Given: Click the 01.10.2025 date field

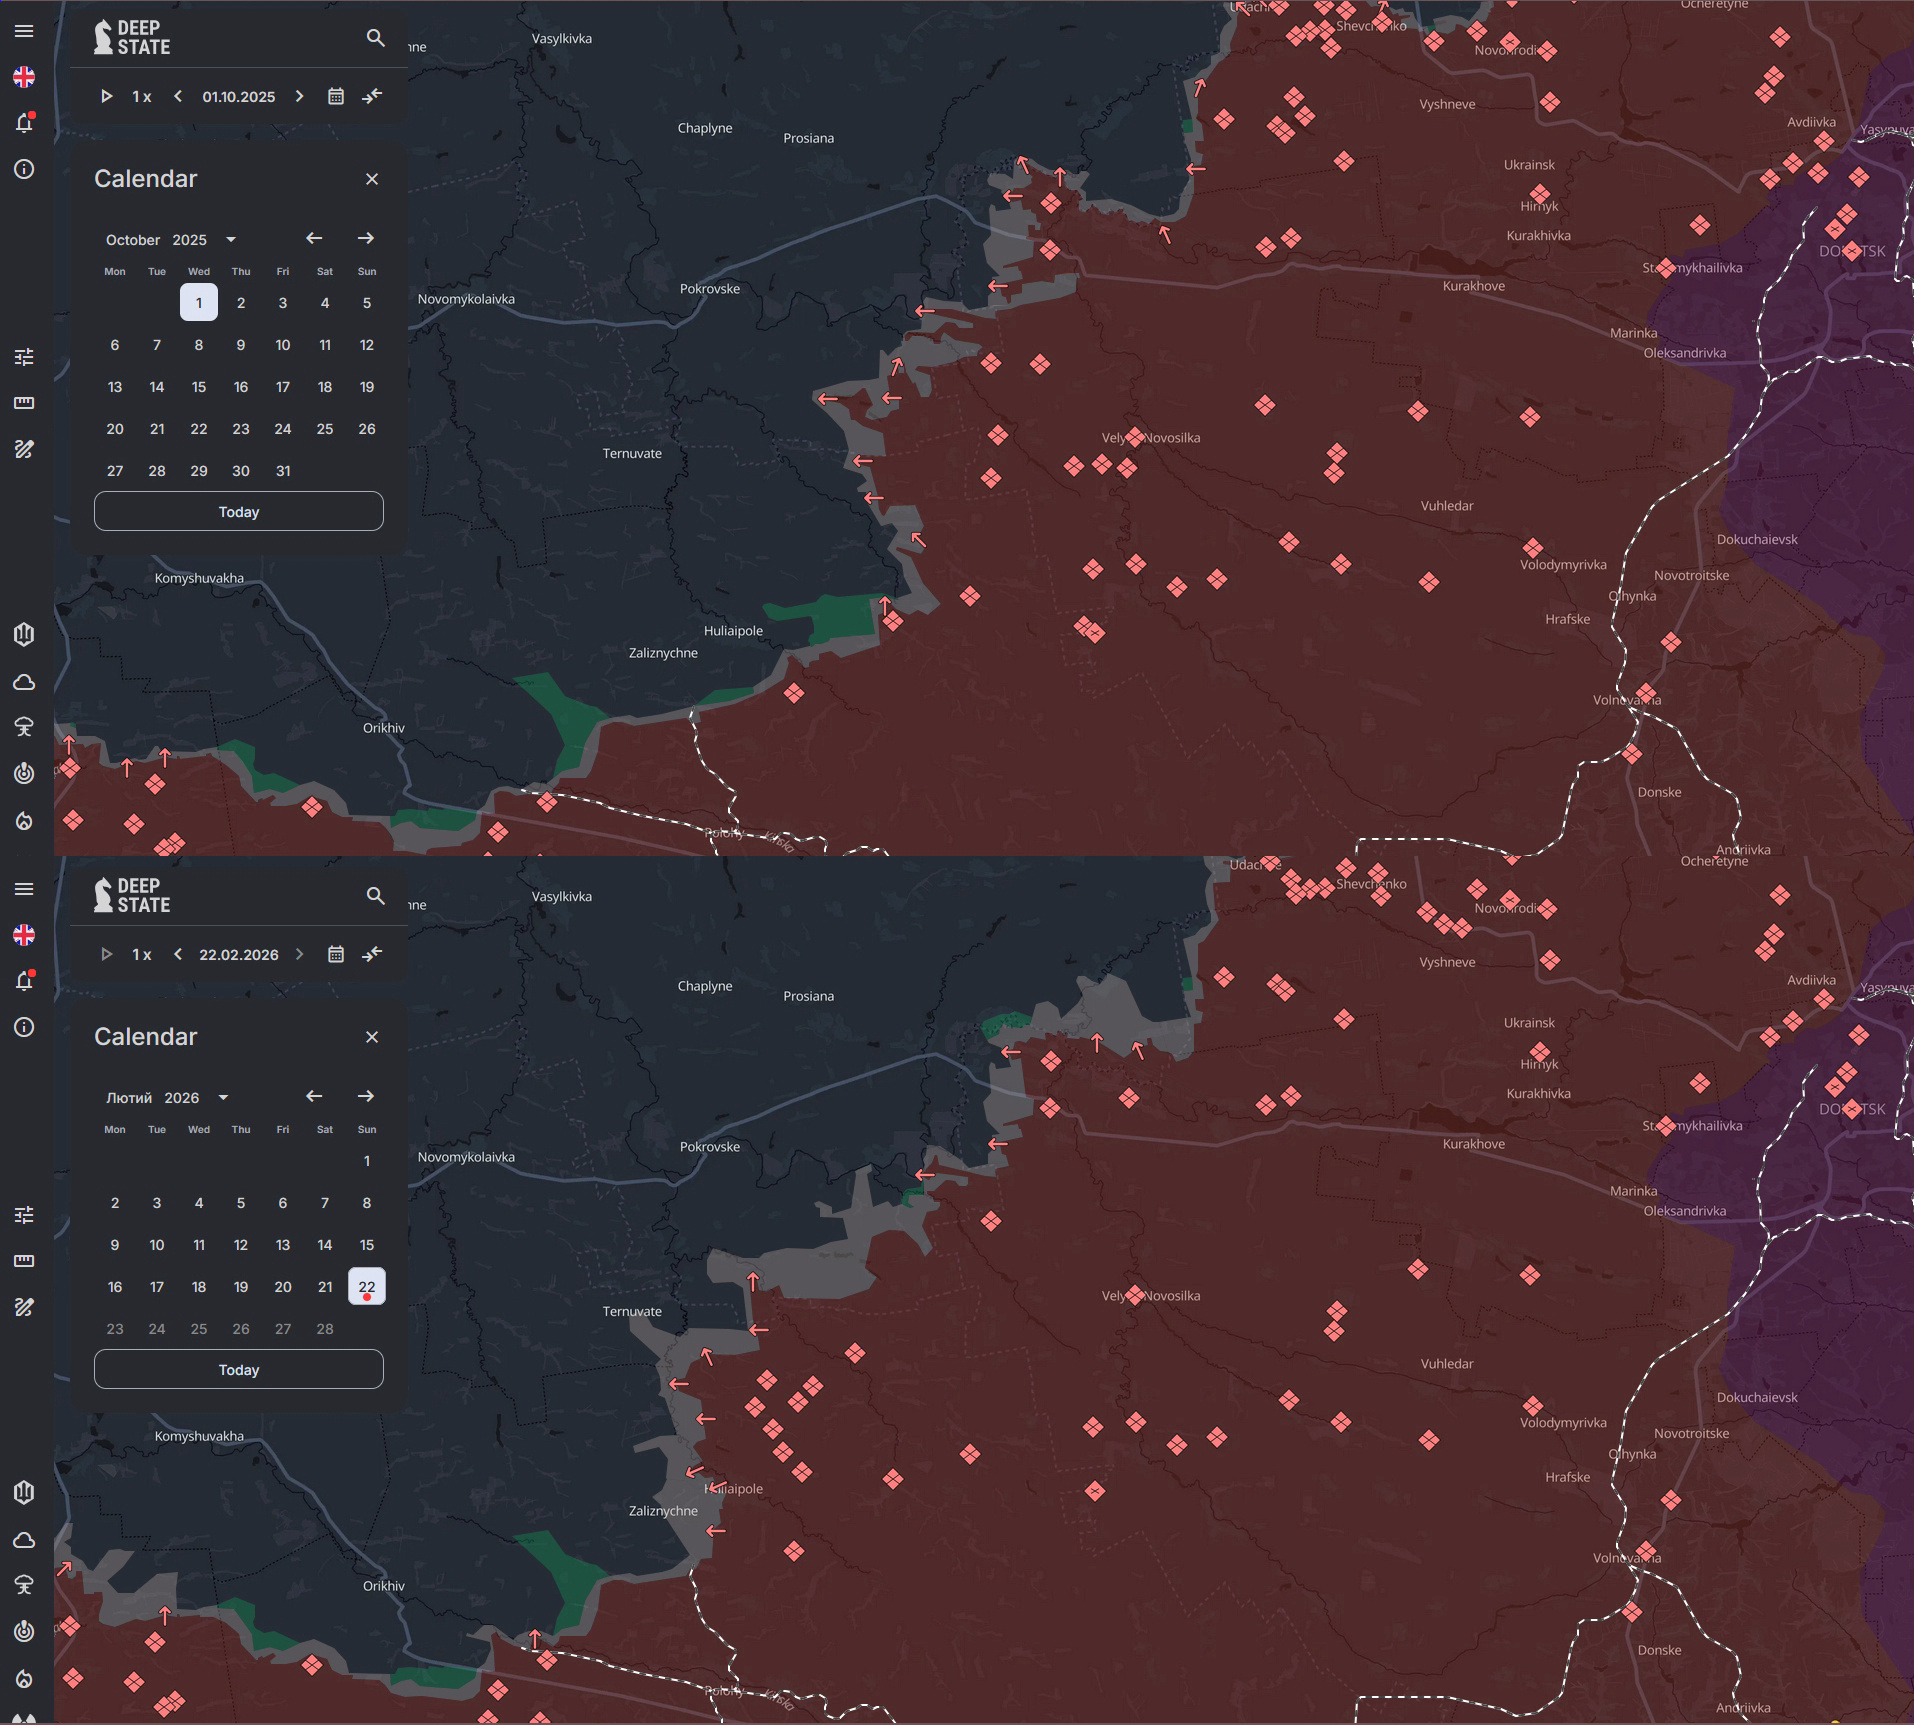Looking at the screenshot, I should pyautogui.click(x=238, y=97).
